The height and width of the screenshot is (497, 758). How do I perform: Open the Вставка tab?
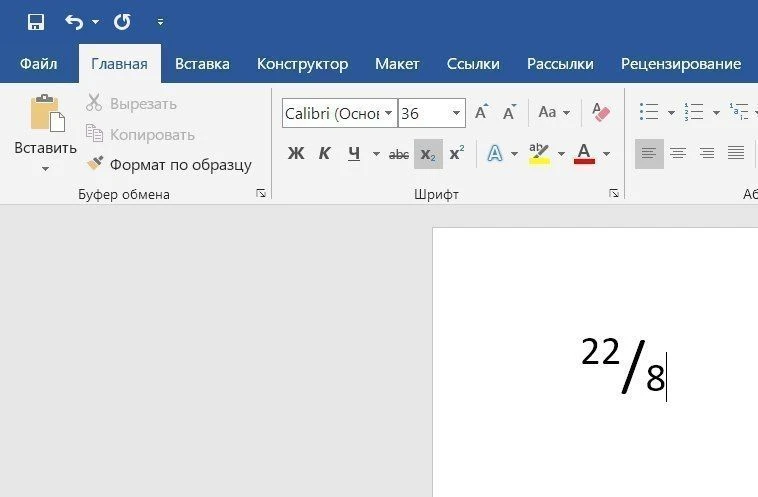[x=202, y=64]
